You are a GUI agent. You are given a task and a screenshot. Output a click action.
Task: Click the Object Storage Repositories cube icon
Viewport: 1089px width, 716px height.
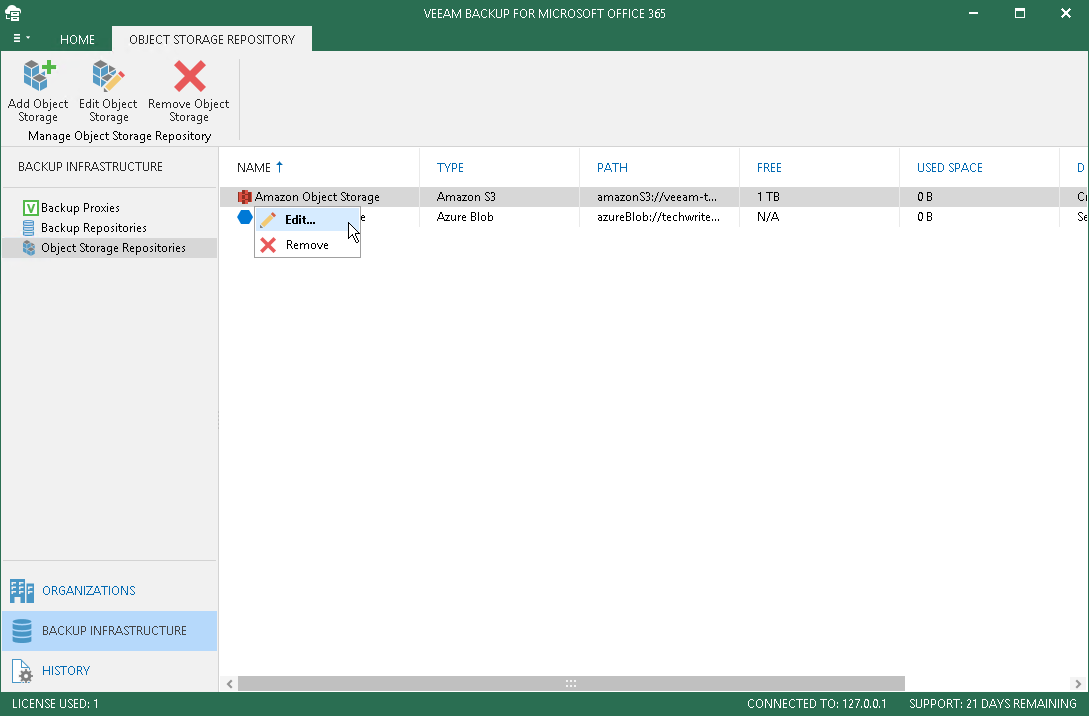(x=28, y=248)
